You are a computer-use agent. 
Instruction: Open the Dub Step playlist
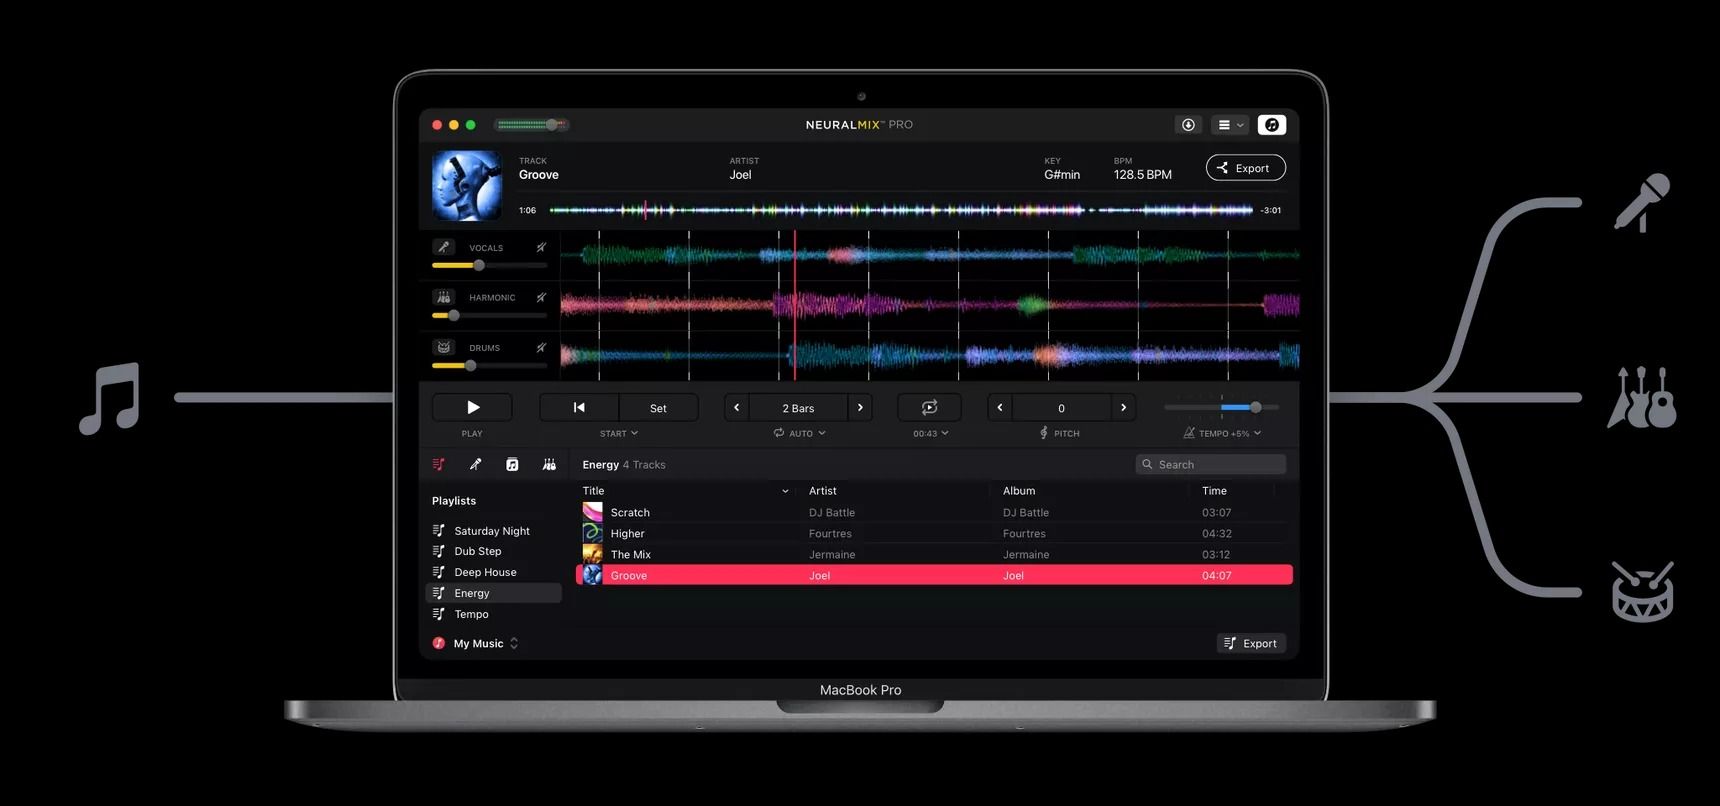pos(494,551)
